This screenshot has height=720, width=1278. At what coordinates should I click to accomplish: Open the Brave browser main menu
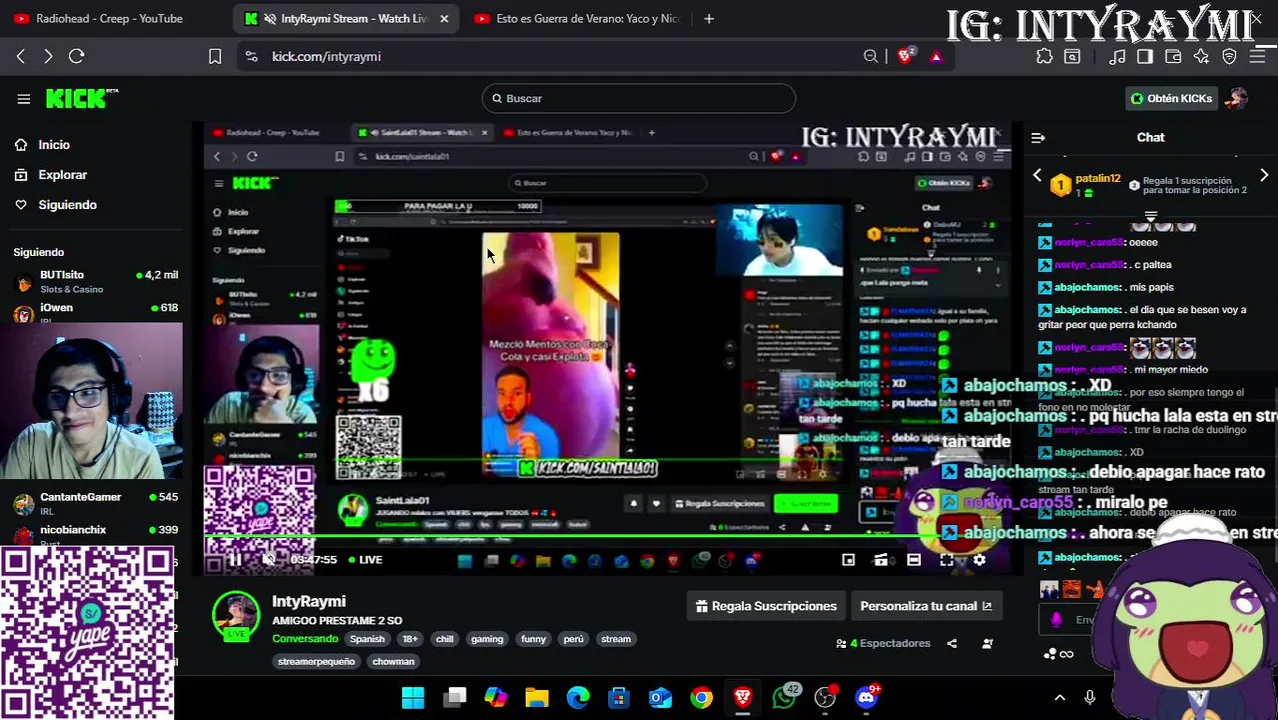(1258, 57)
